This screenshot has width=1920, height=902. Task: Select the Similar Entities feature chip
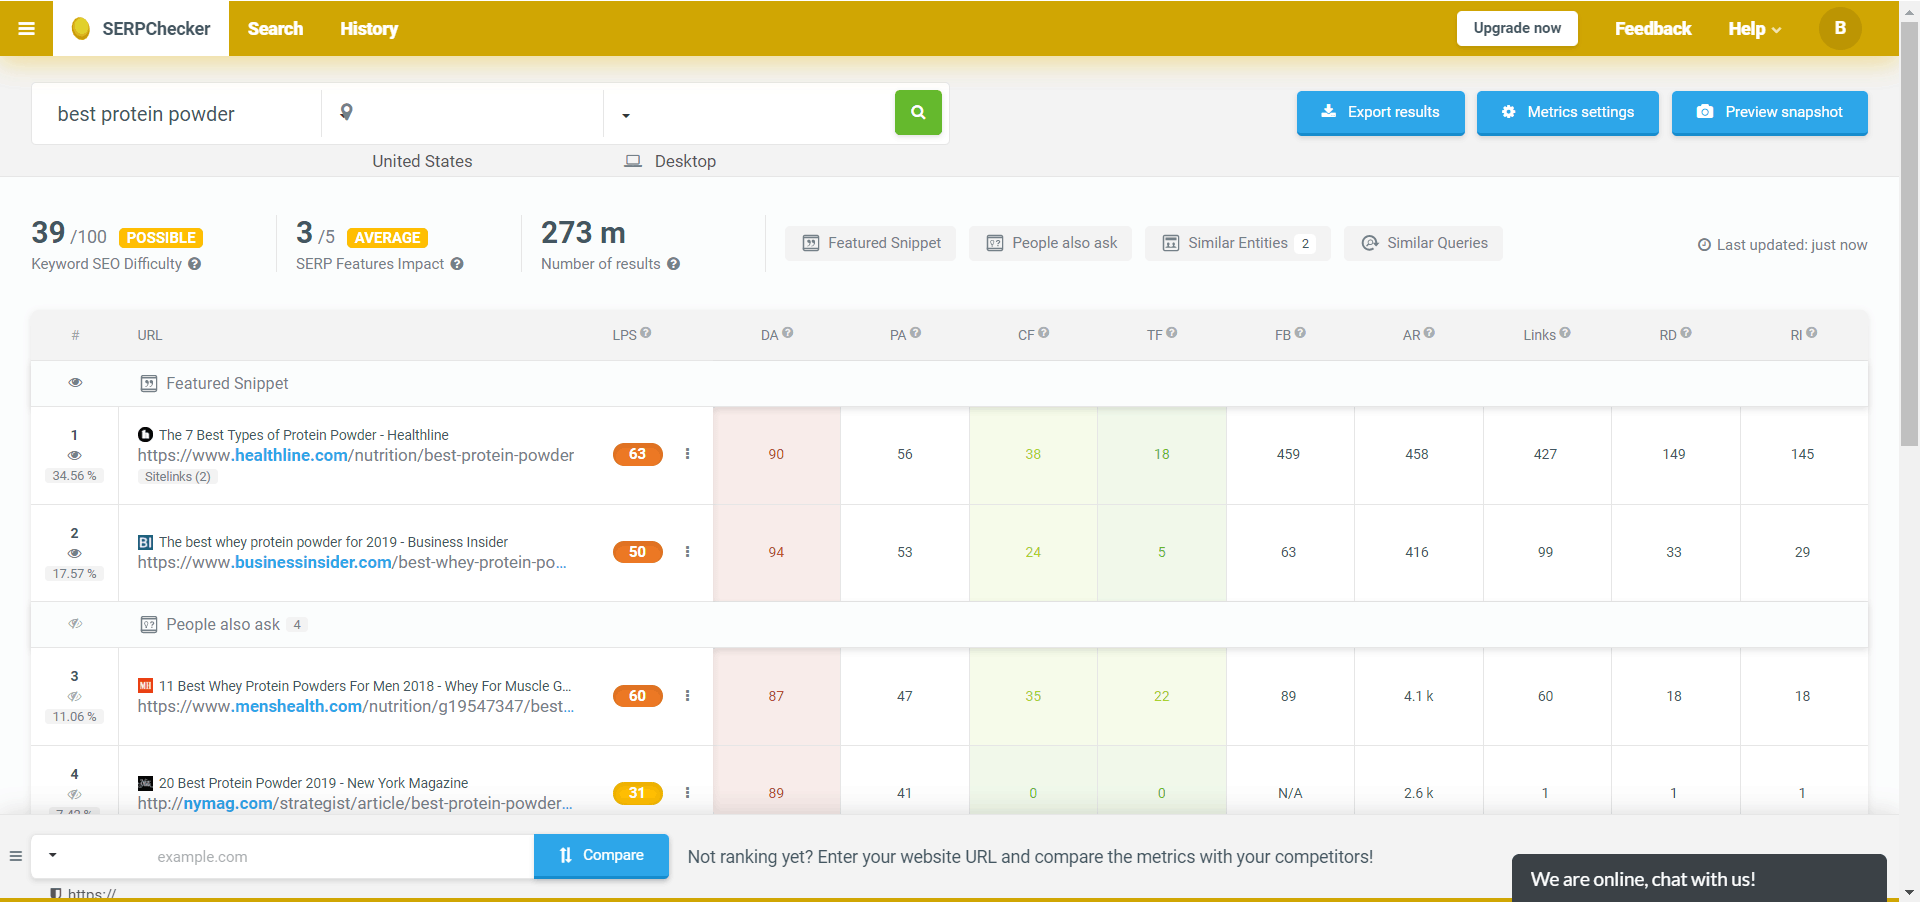(1238, 243)
